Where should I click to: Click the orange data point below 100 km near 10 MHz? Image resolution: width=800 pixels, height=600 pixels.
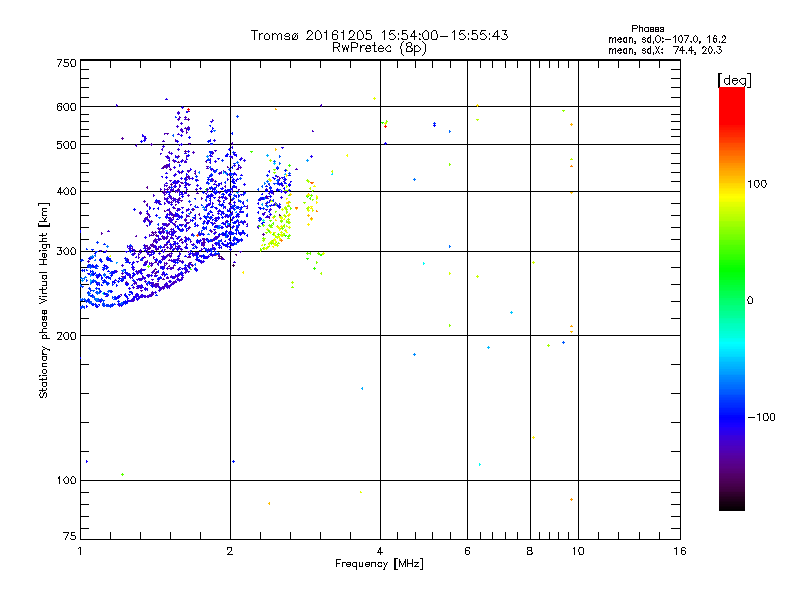(x=571, y=499)
